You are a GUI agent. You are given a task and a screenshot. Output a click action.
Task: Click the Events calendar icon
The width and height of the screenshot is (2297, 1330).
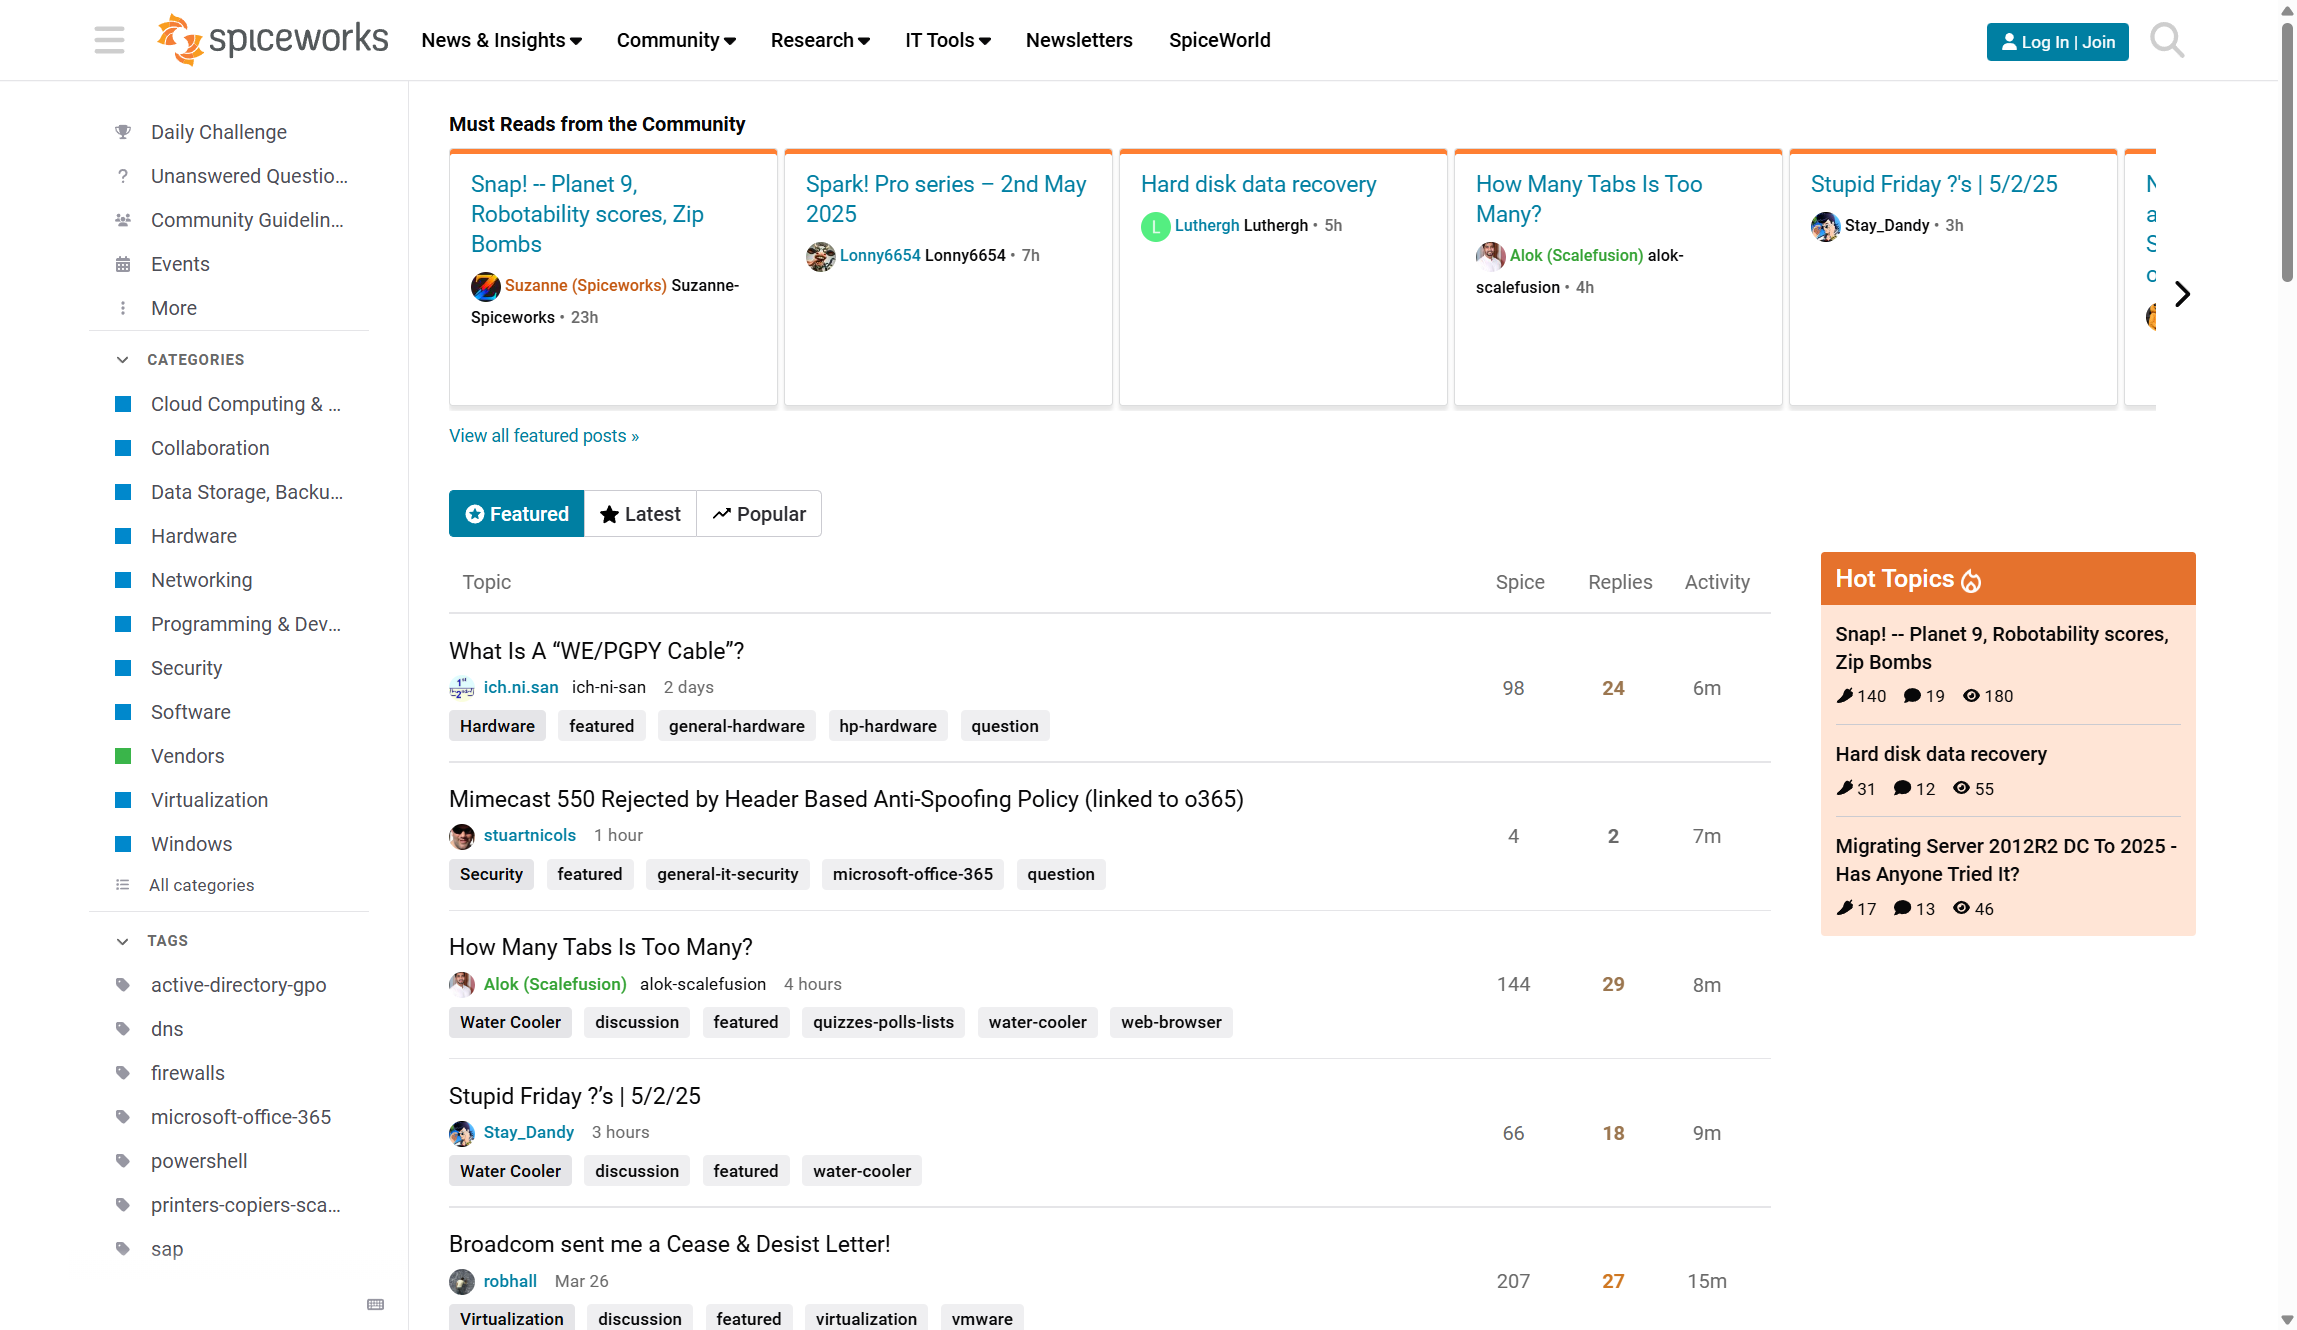(123, 264)
